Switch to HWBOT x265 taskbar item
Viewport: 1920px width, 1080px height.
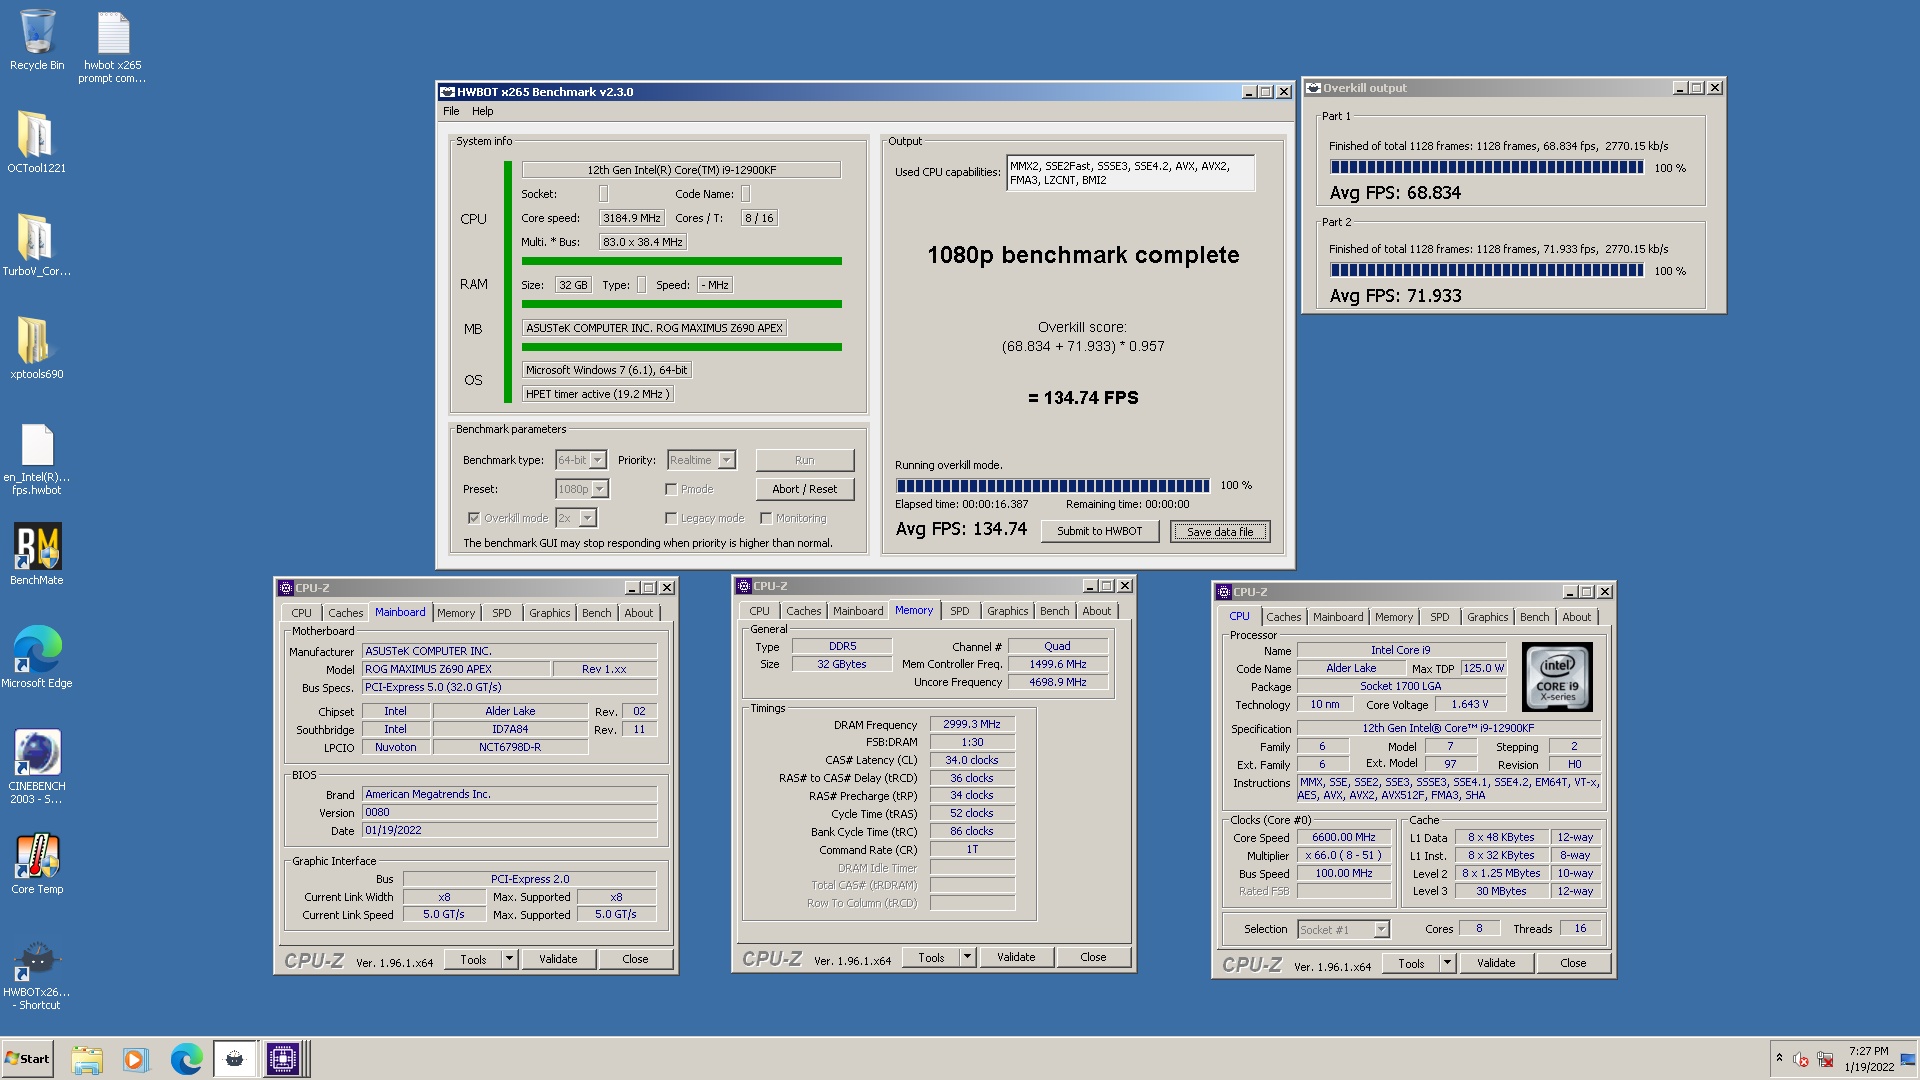pyautogui.click(x=234, y=1059)
